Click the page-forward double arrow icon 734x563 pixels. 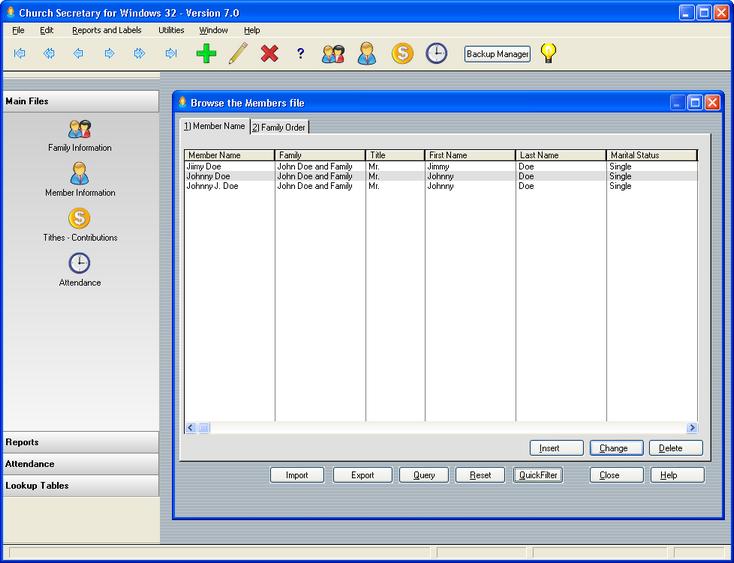(x=139, y=53)
